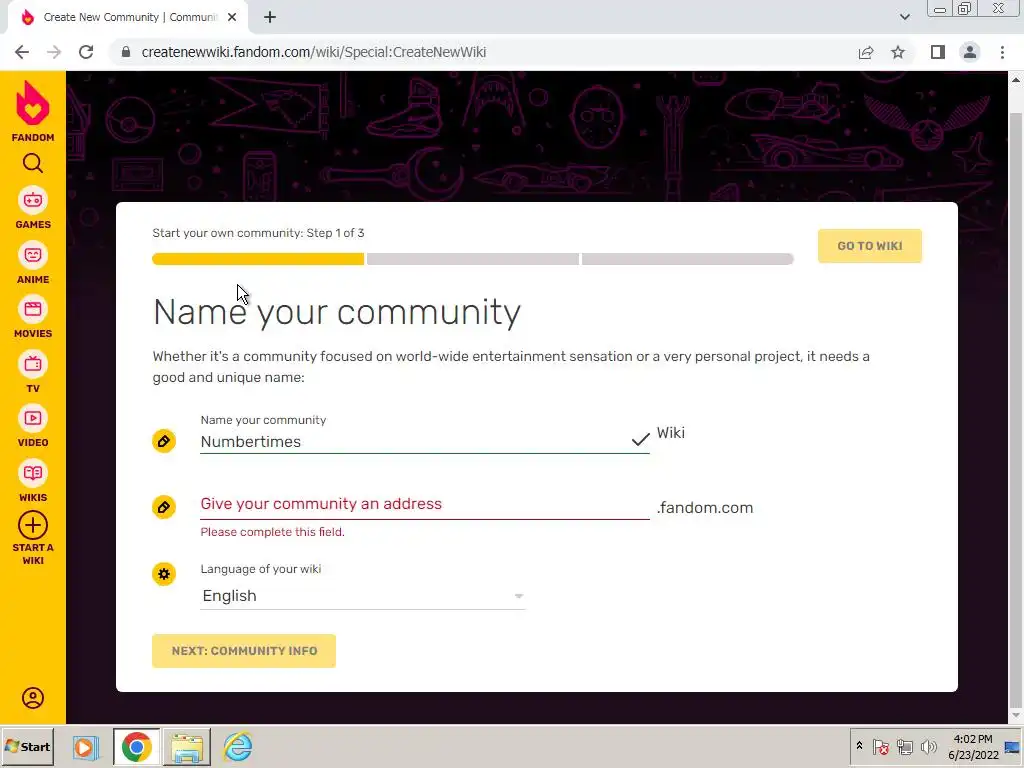Image resolution: width=1024 pixels, height=768 pixels.
Task: Go back with the browser back arrow
Action: click(22, 52)
